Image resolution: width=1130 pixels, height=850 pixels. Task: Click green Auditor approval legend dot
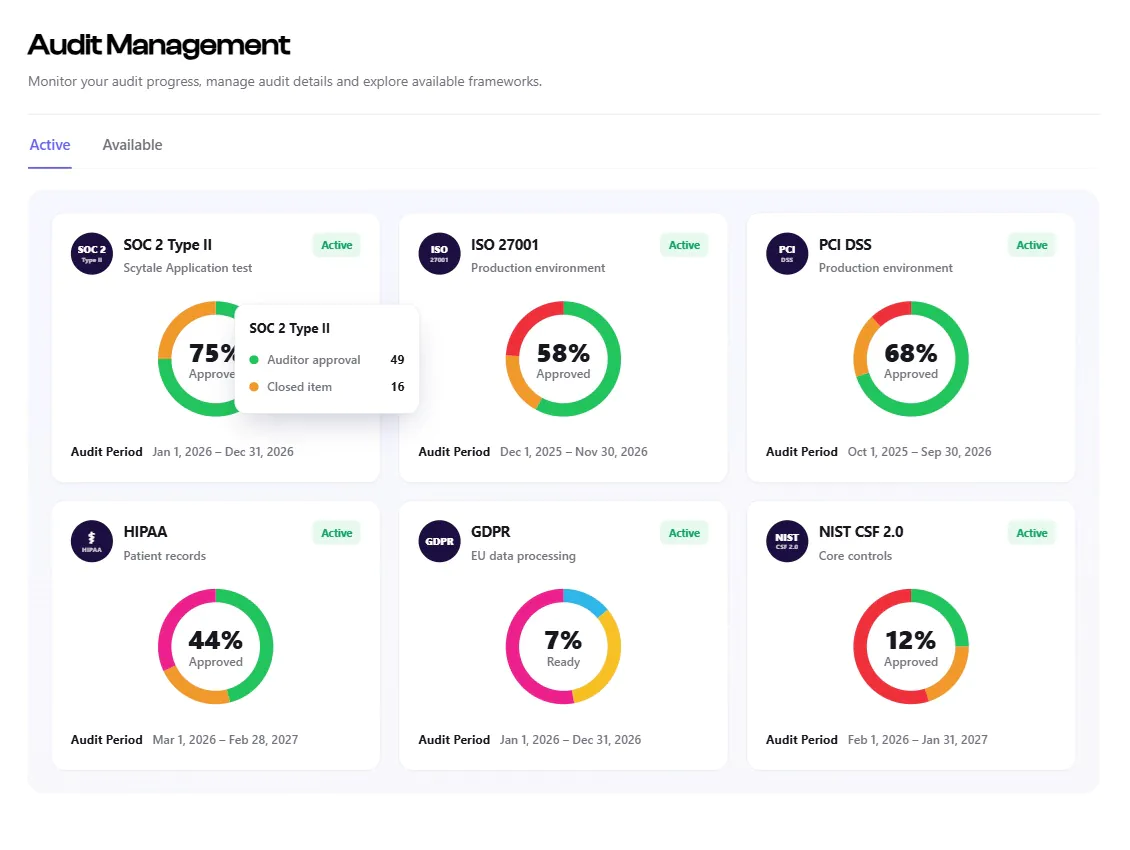tap(254, 360)
